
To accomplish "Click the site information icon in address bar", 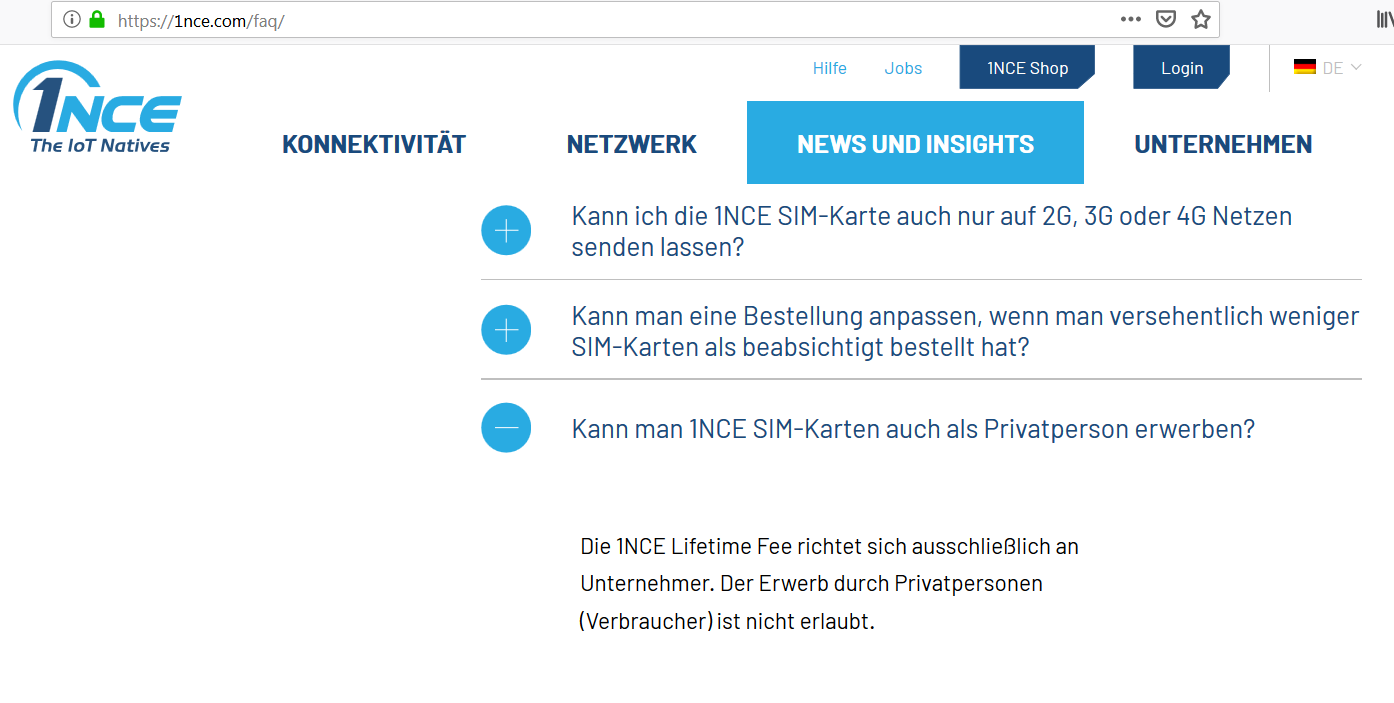I will coord(72,19).
